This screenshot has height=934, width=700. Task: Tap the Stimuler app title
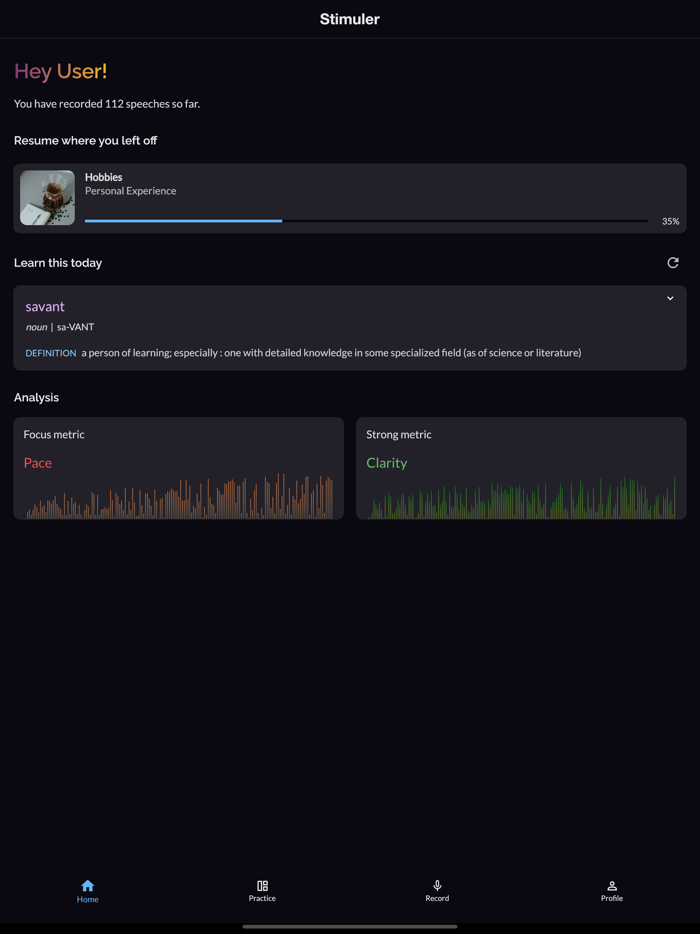pyautogui.click(x=350, y=19)
